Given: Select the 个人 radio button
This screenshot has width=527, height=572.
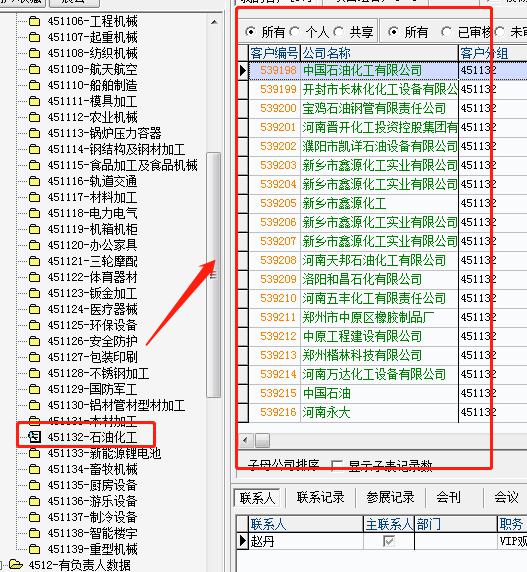Looking at the screenshot, I should [x=295, y=32].
